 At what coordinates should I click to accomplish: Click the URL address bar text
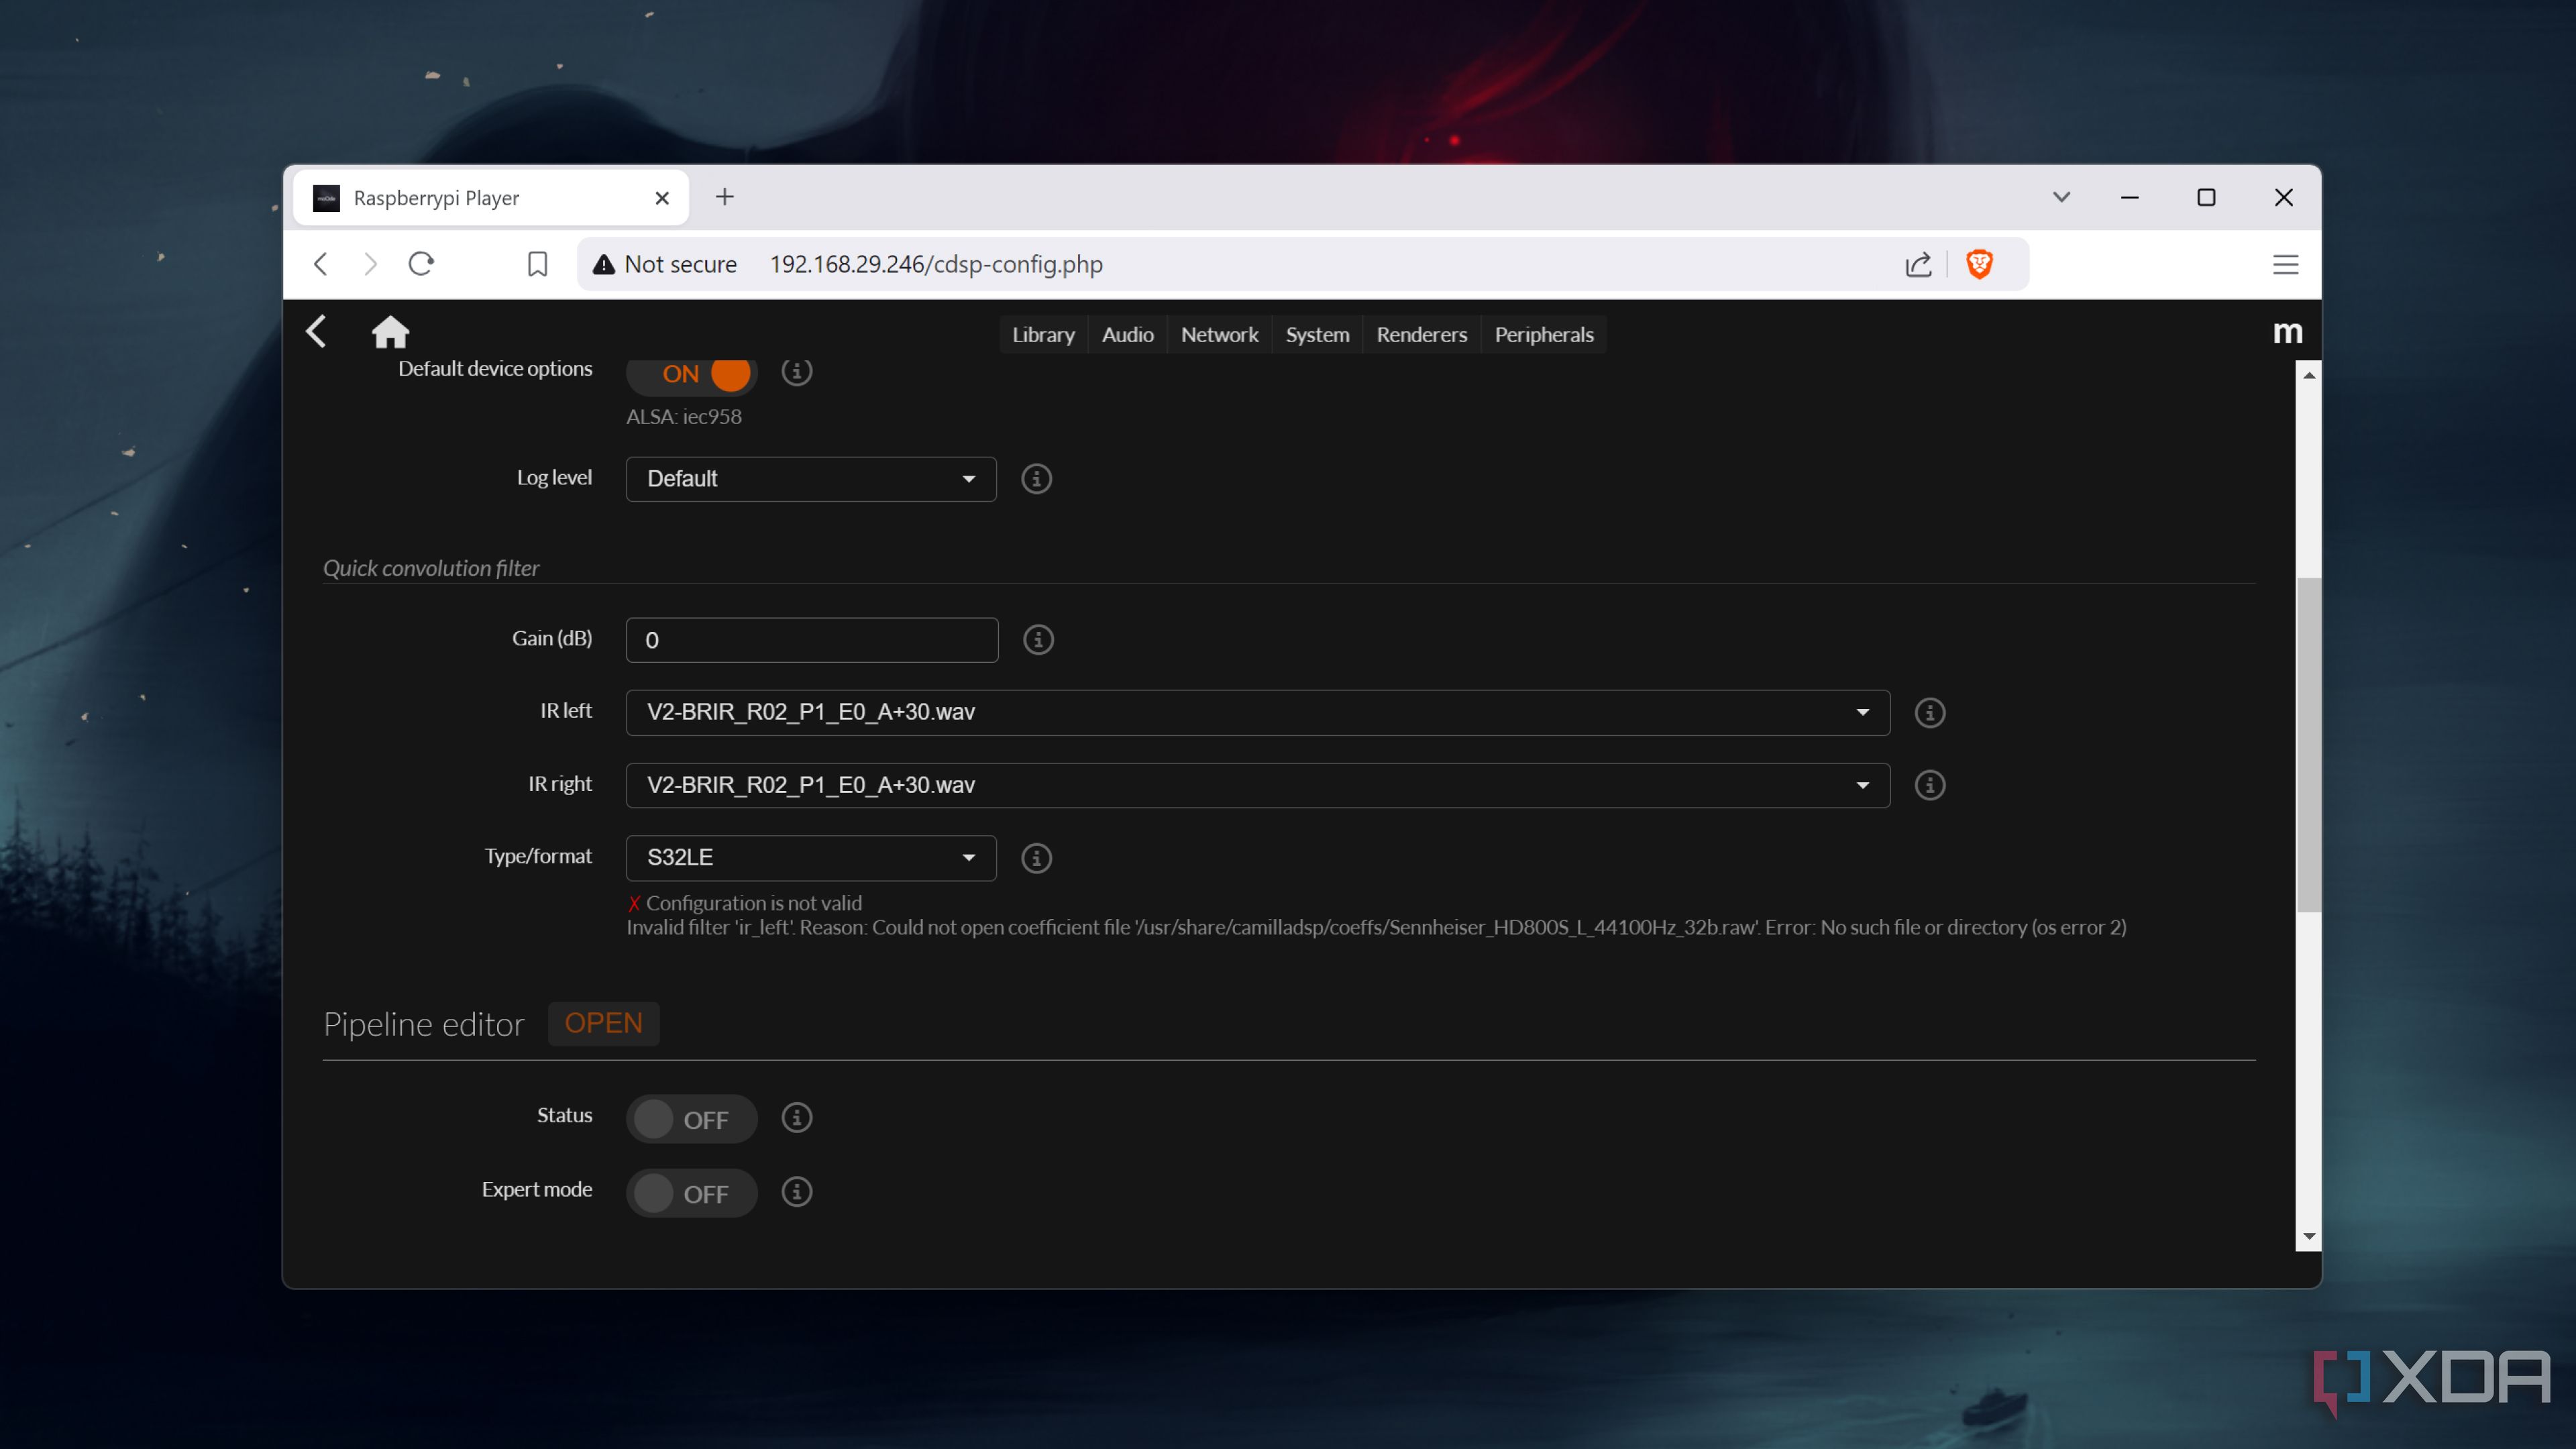pyautogui.click(x=936, y=264)
